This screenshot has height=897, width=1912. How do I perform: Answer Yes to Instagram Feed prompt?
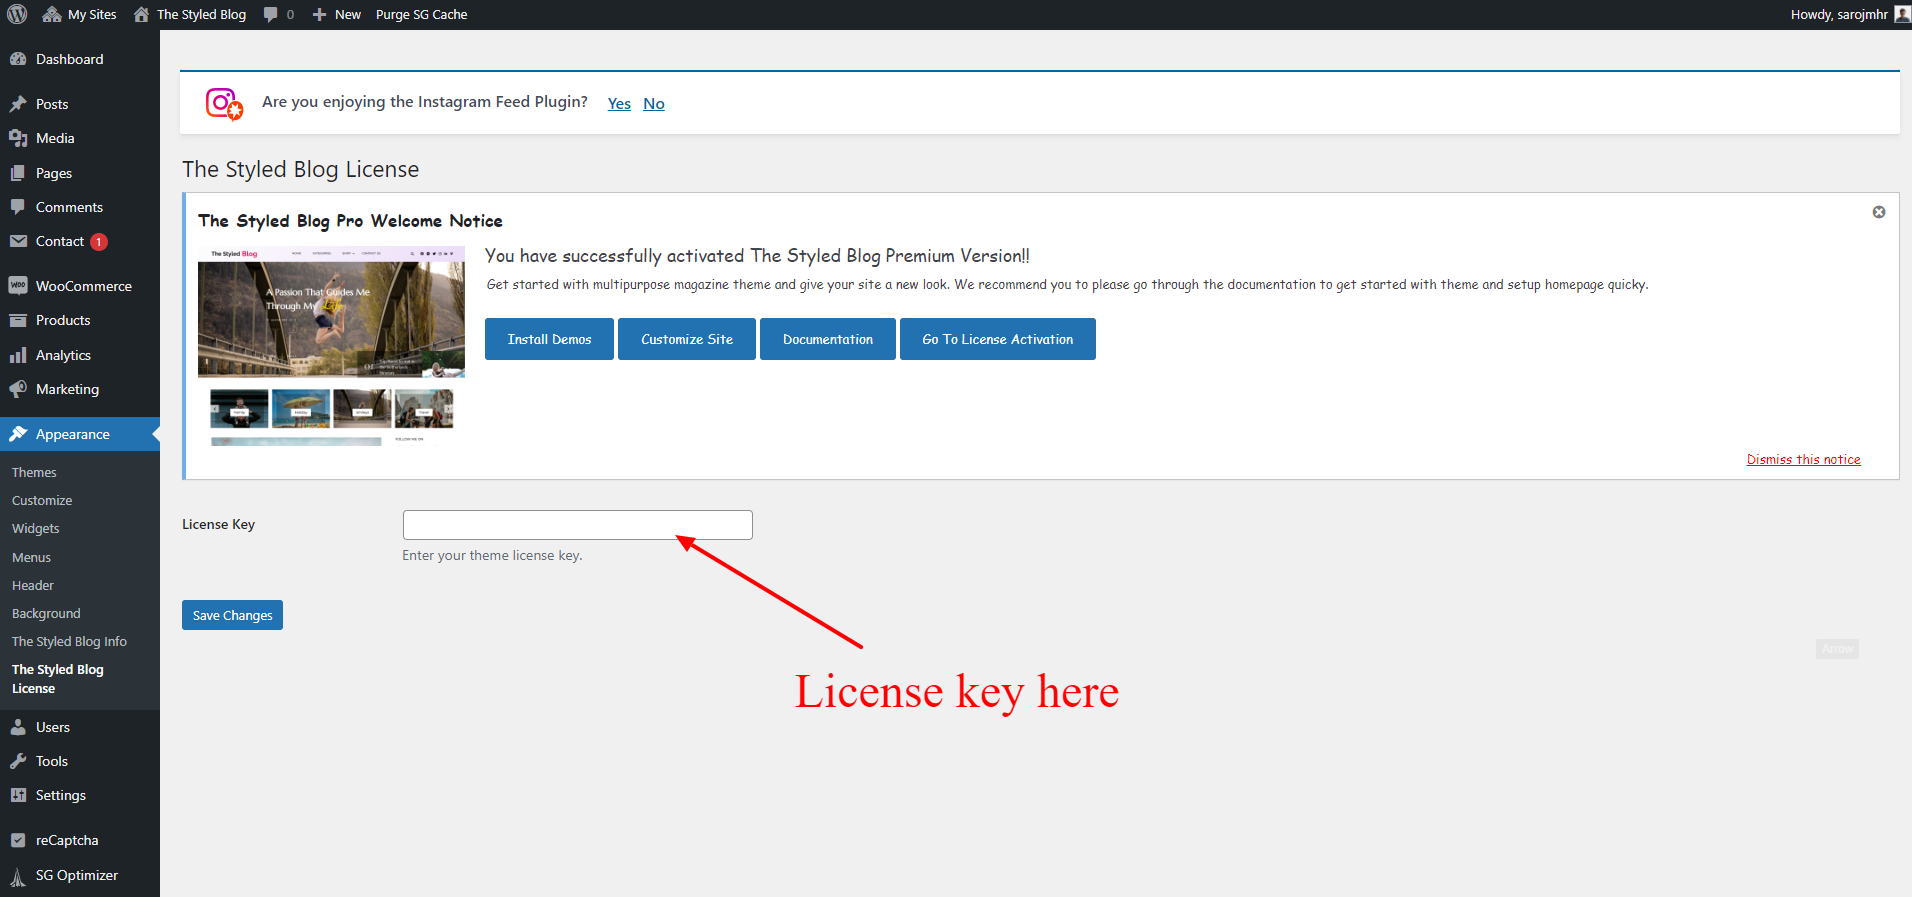[x=619, y=103]
